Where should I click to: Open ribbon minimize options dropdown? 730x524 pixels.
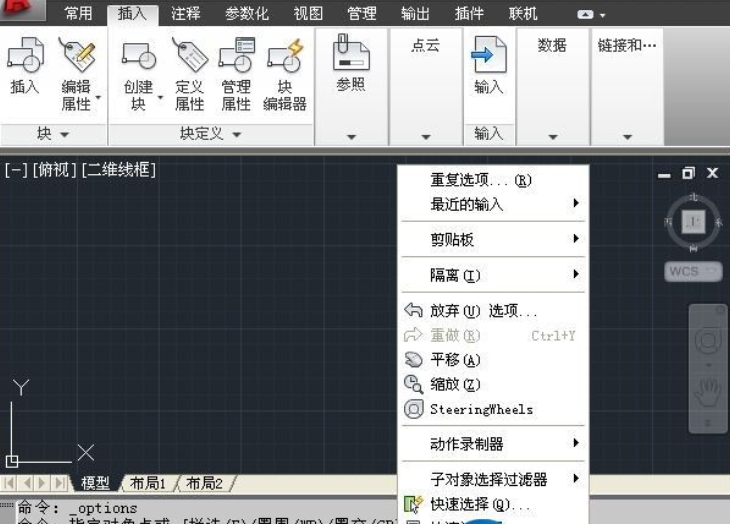pos(602,15)
